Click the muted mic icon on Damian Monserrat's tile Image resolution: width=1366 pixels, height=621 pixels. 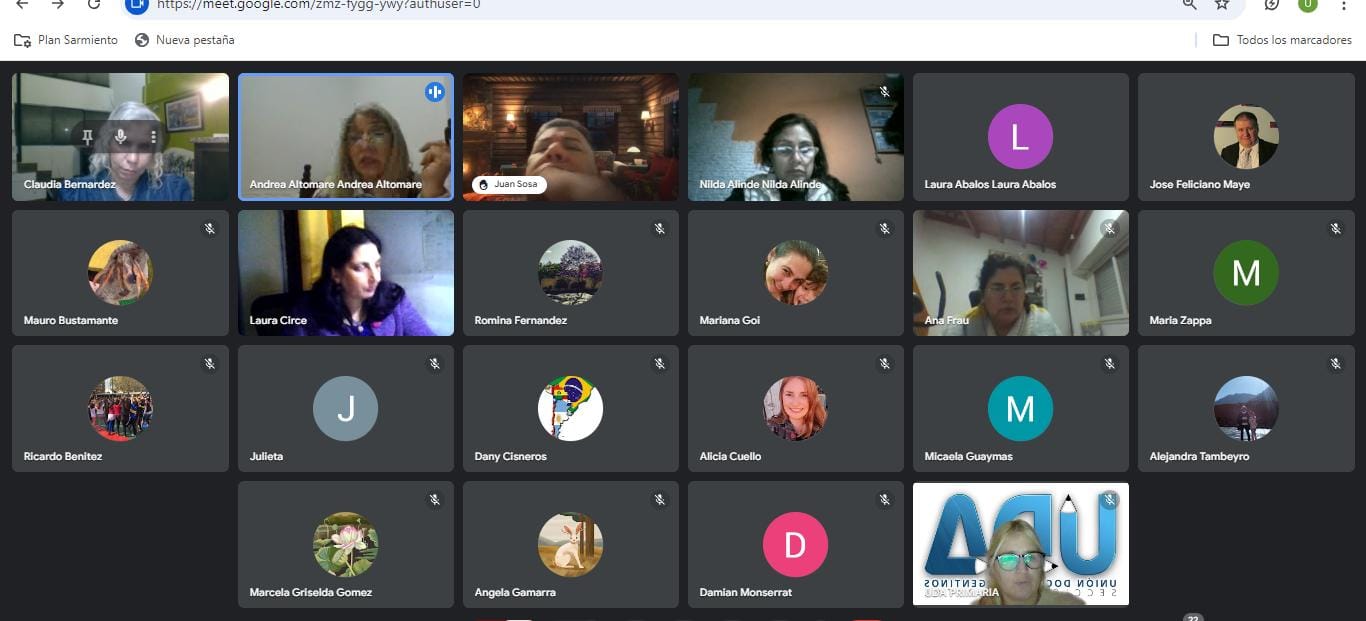click(884, 500)
